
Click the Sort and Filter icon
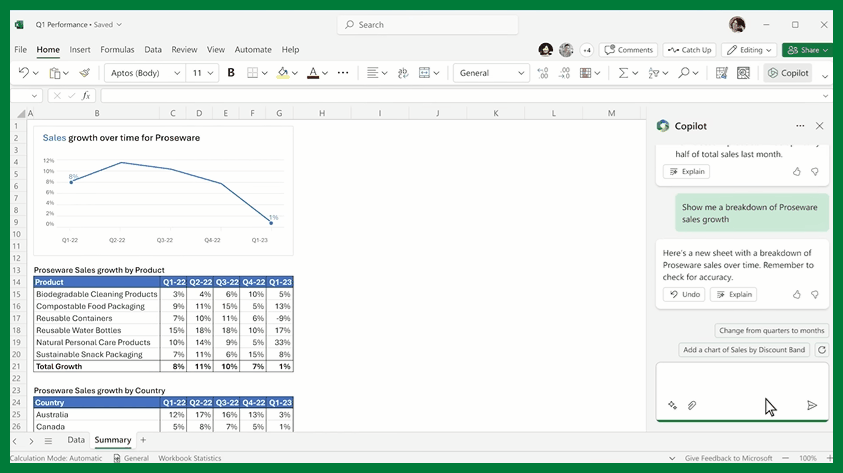point(654,73)
